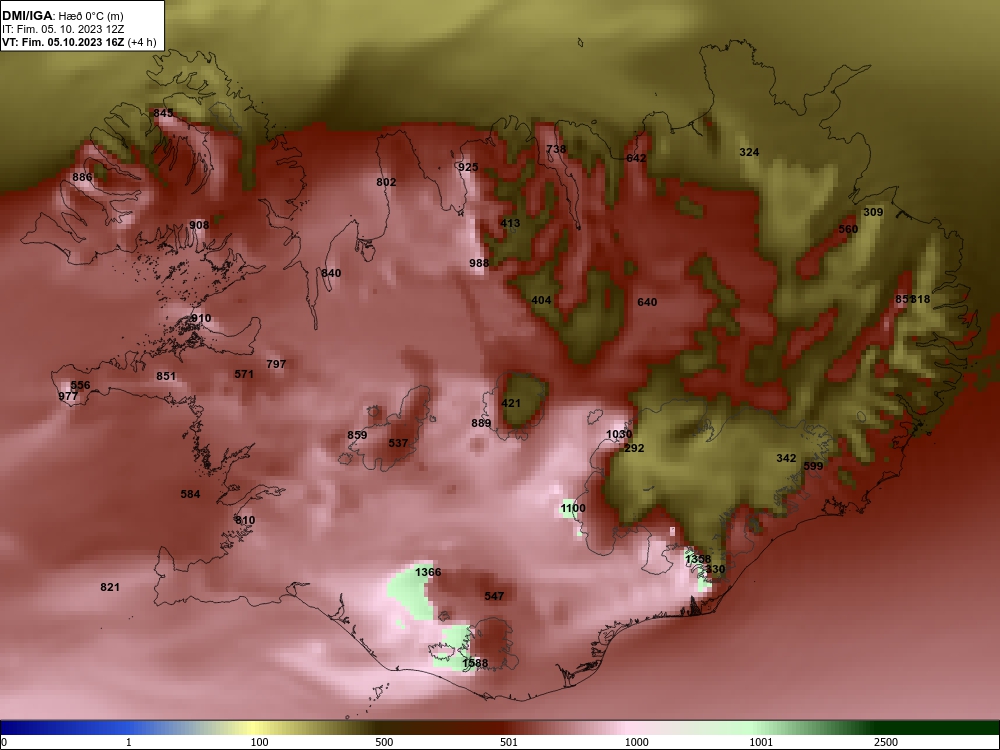Click the 859 value on the map

pyautogui.click(x=357, y=435)
